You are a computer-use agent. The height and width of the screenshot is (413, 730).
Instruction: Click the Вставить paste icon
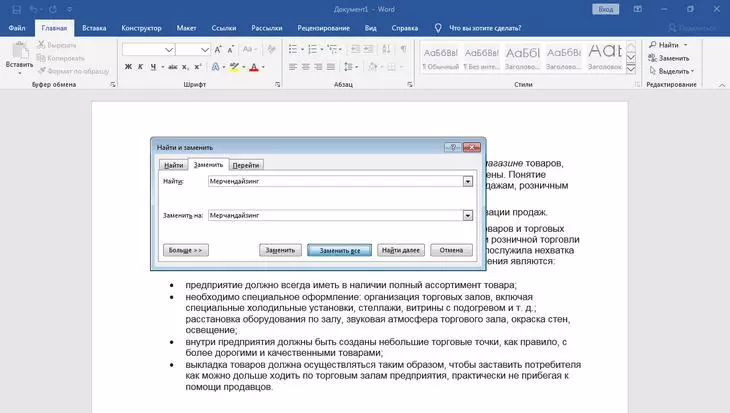[19, 51]
